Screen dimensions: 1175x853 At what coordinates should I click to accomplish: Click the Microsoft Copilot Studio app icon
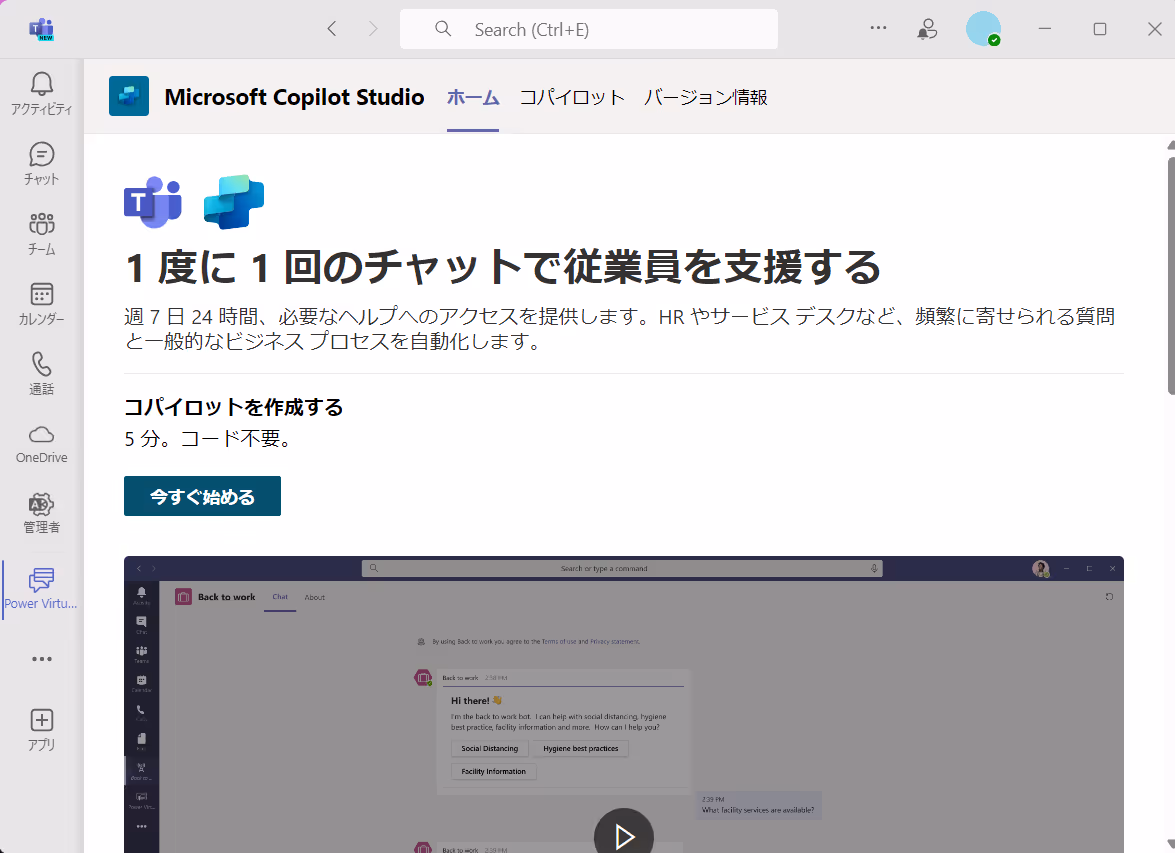(129, 96)
